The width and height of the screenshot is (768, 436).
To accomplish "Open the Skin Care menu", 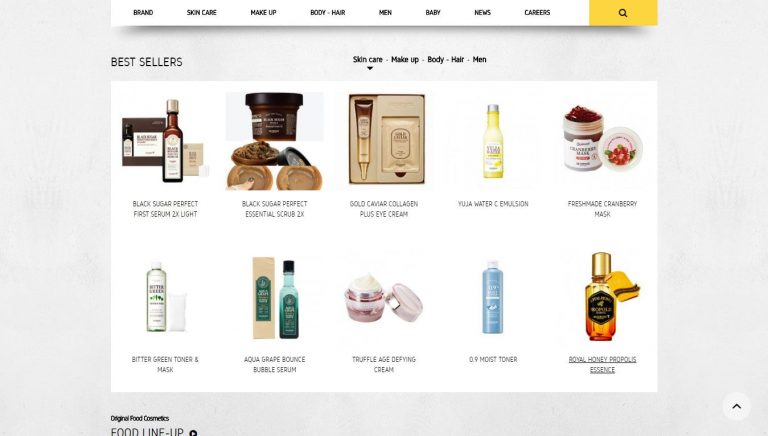I will [201, 13].
